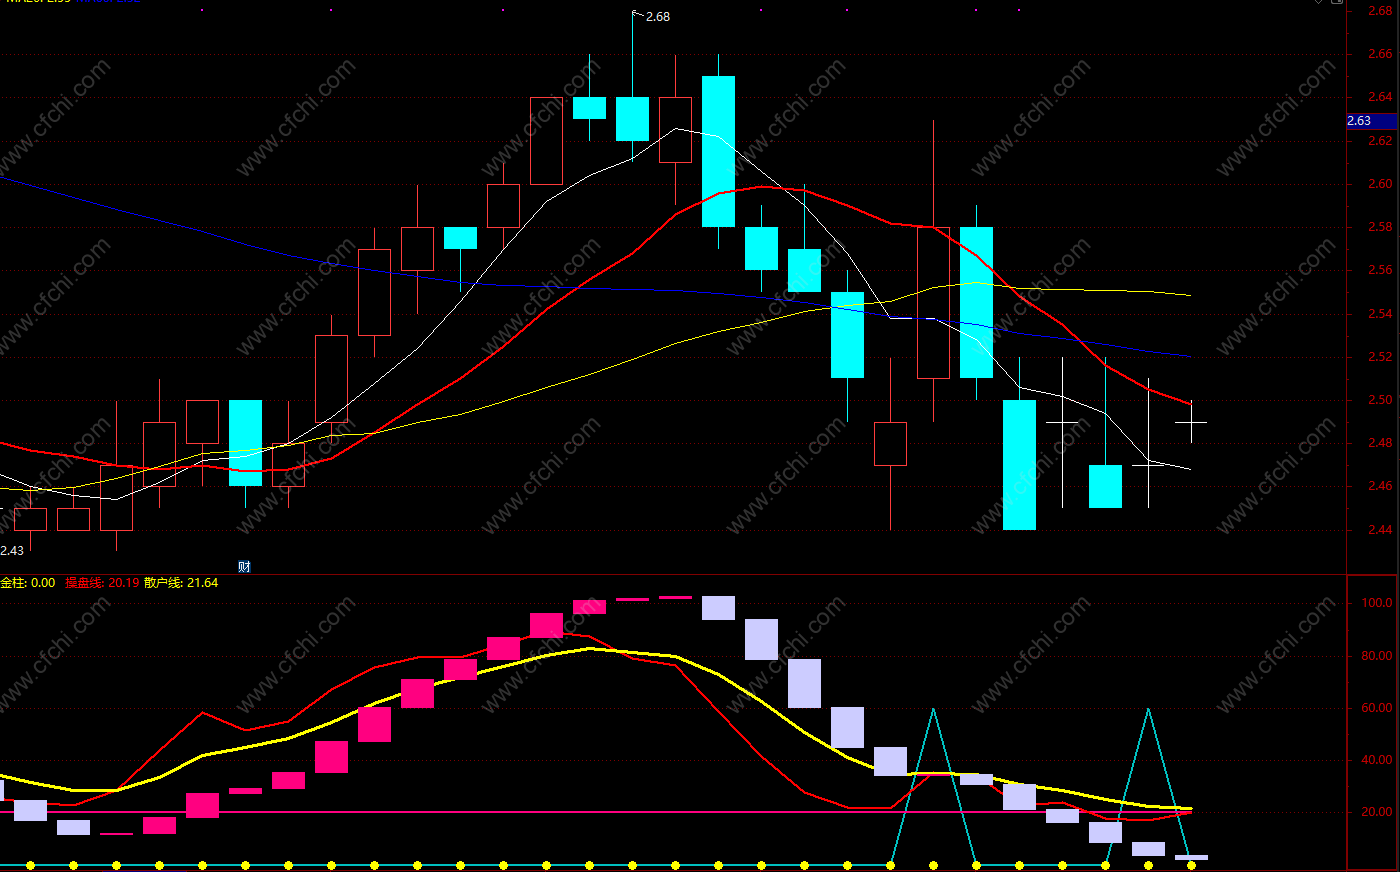The height and width of the screenshot is (872, 1400).
Task: Click the 2.44 price axis value
Action: pos(1380,530)
